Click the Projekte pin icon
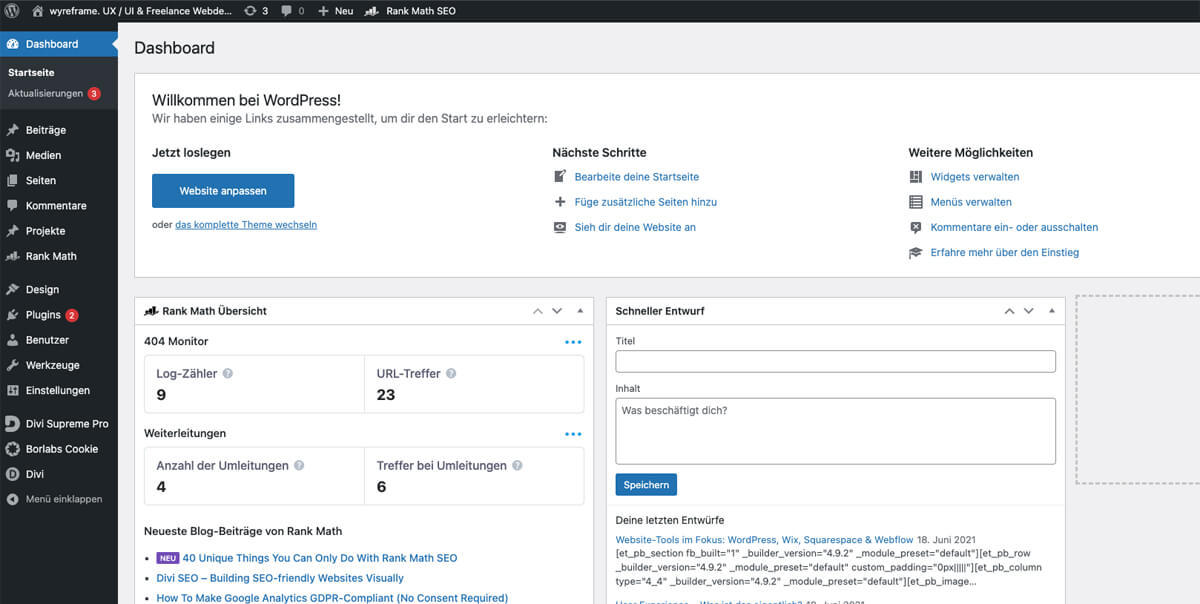This screenshot has height=604, width=1200. click(12, 231)
